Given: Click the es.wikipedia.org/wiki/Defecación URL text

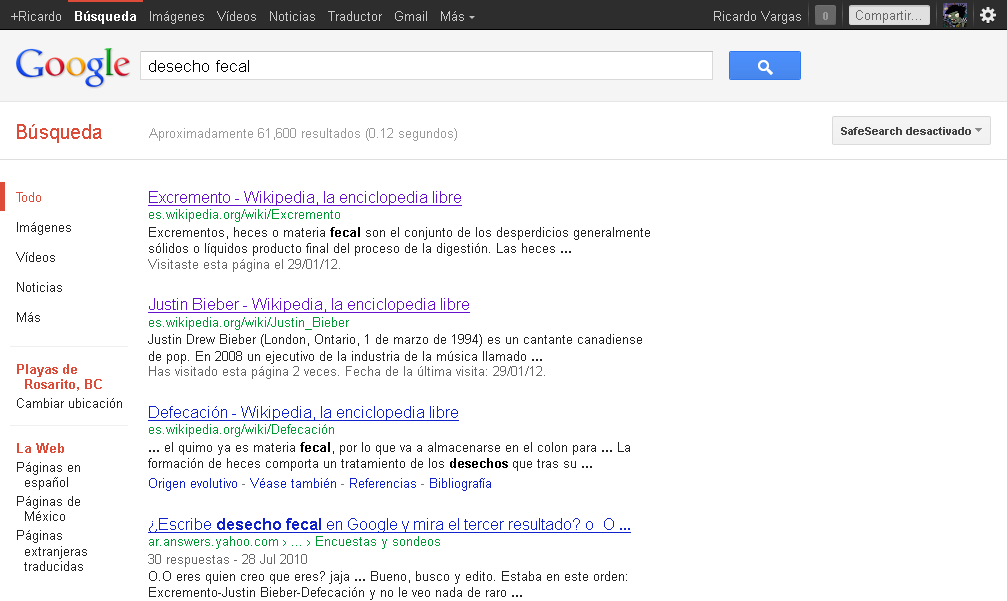Looking at the screenshot, I should coord(241,430).
